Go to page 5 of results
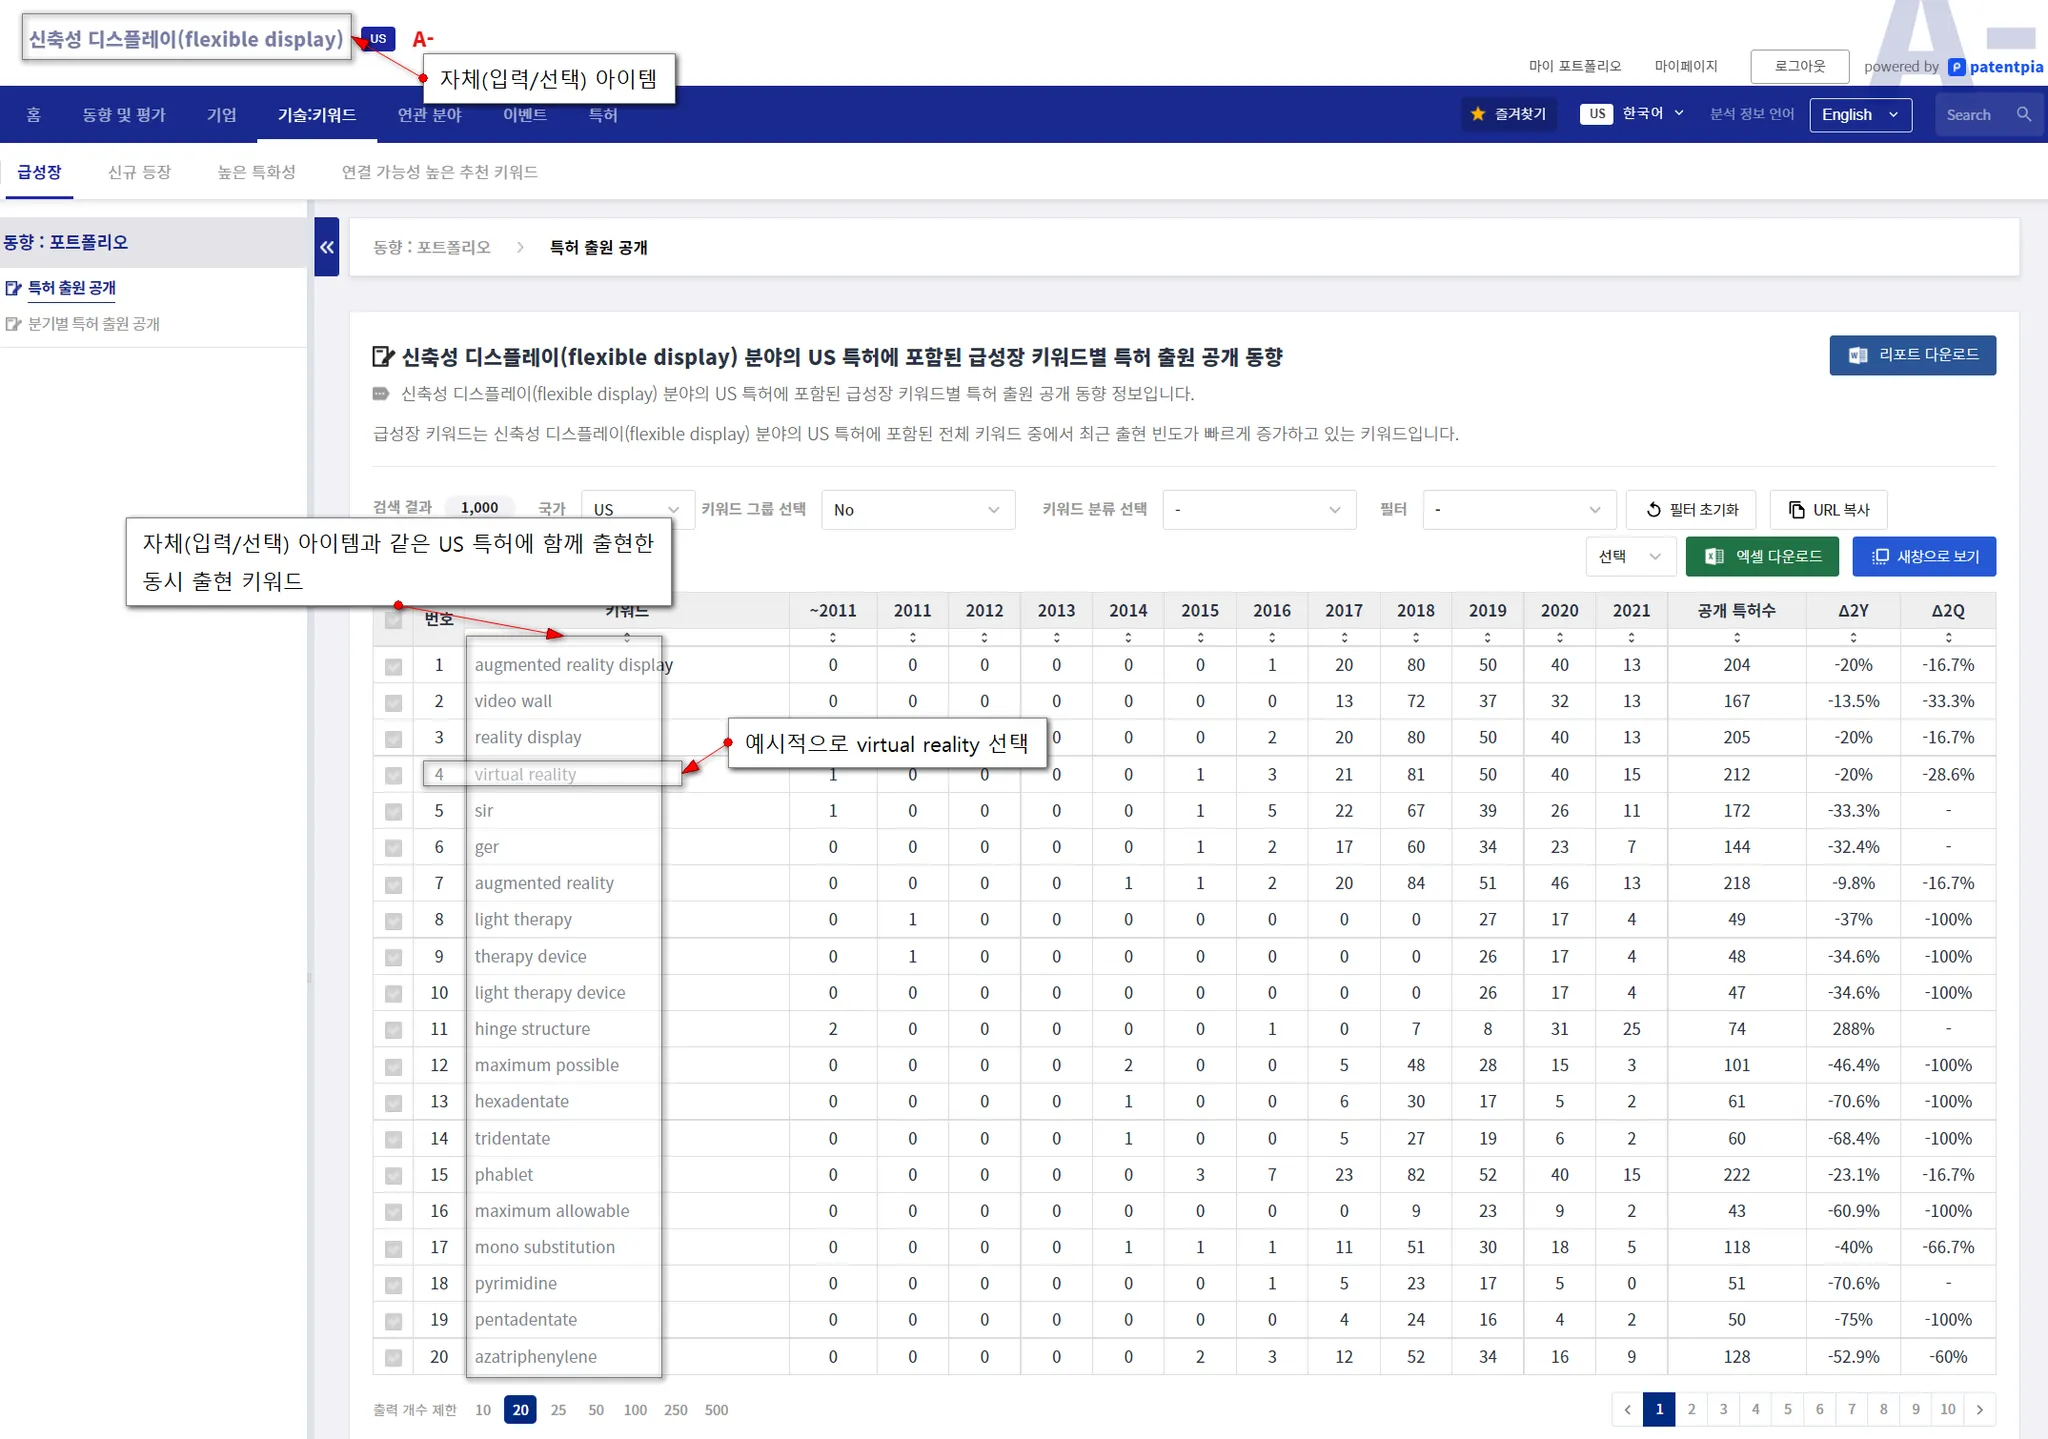Image resolution: width=2048 pixels, height=1439 pixels. tap(1787, 1409)
